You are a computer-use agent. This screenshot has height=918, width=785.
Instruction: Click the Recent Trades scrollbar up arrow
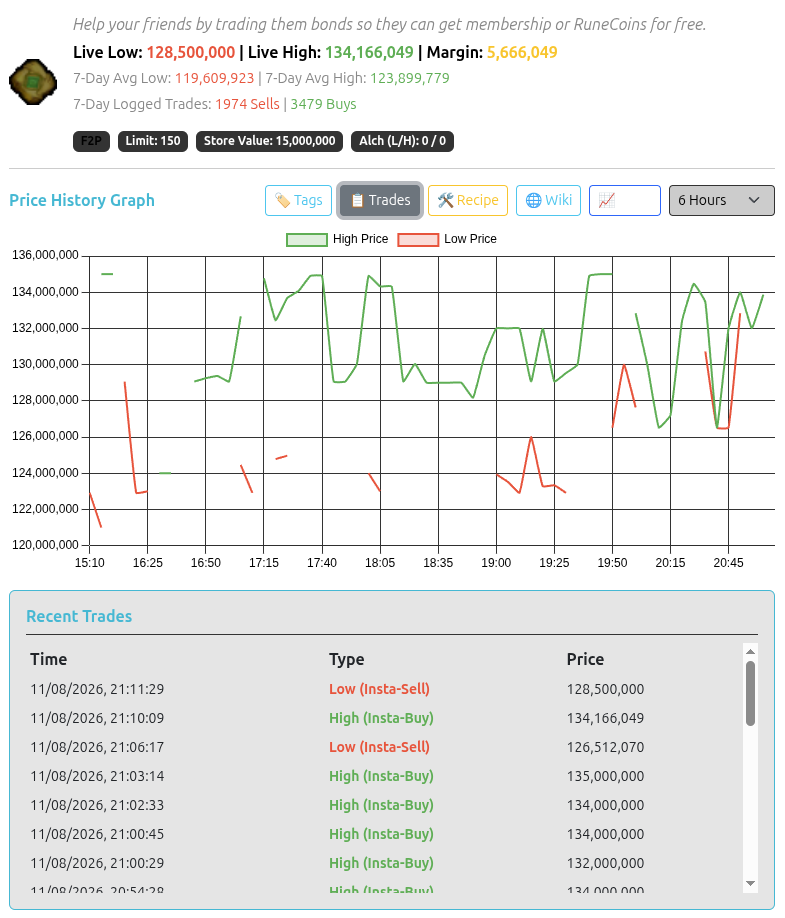click(x=750, y=652)
